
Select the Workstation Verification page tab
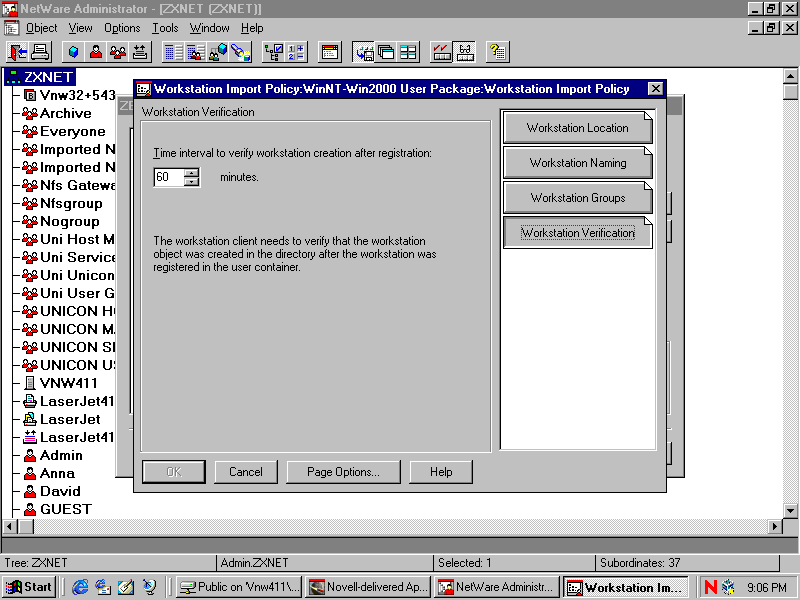578,233
